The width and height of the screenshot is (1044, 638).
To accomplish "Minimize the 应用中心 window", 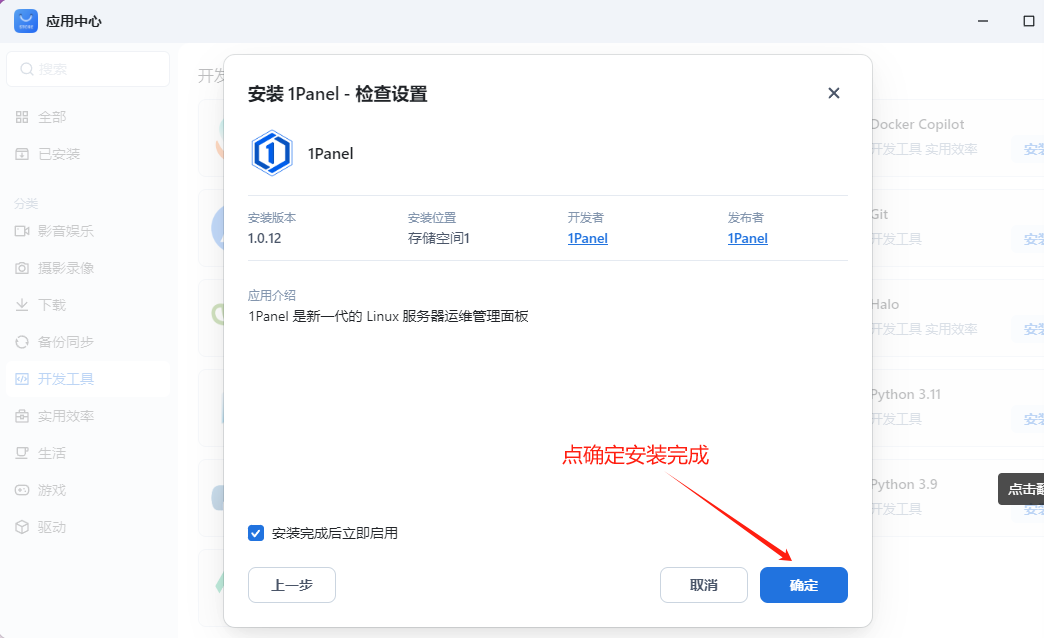I will (x=983, y=21).
